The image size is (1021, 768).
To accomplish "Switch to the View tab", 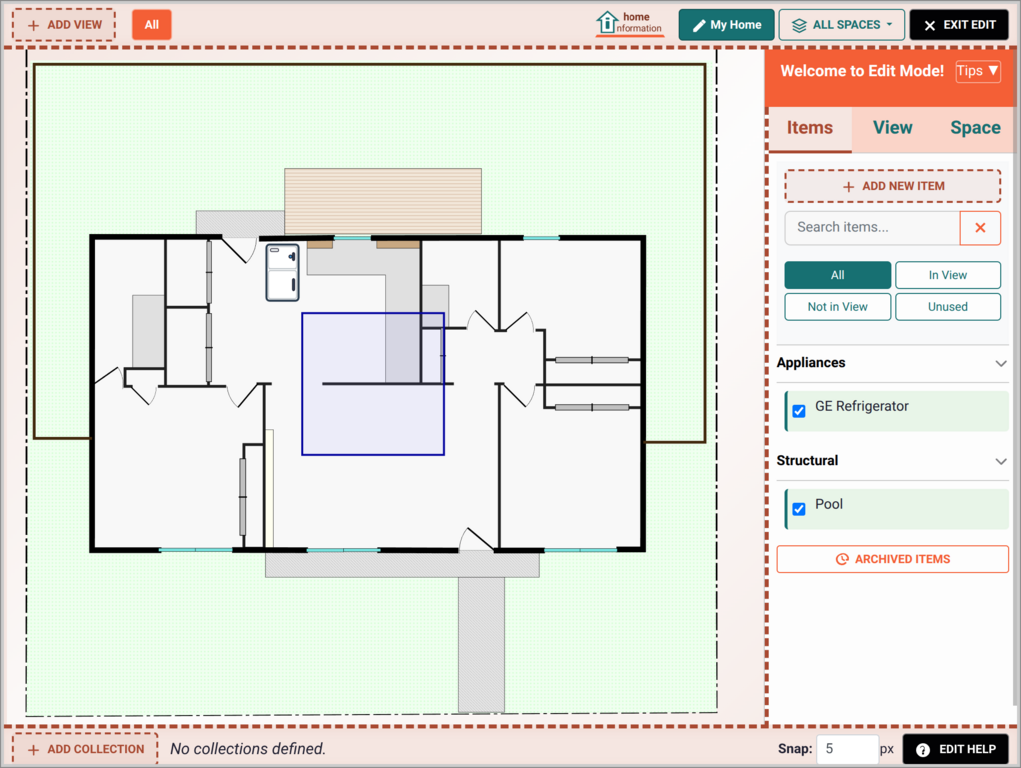I will click(x=892, y=128).
